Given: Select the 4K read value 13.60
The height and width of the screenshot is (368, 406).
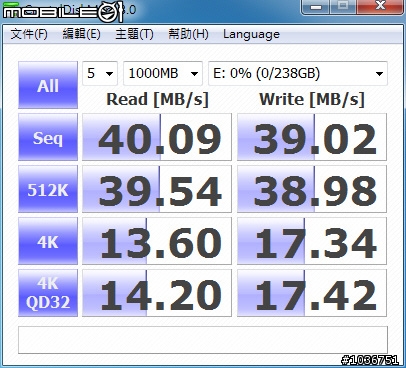Looking at the screenshot, I should point(157,241).
